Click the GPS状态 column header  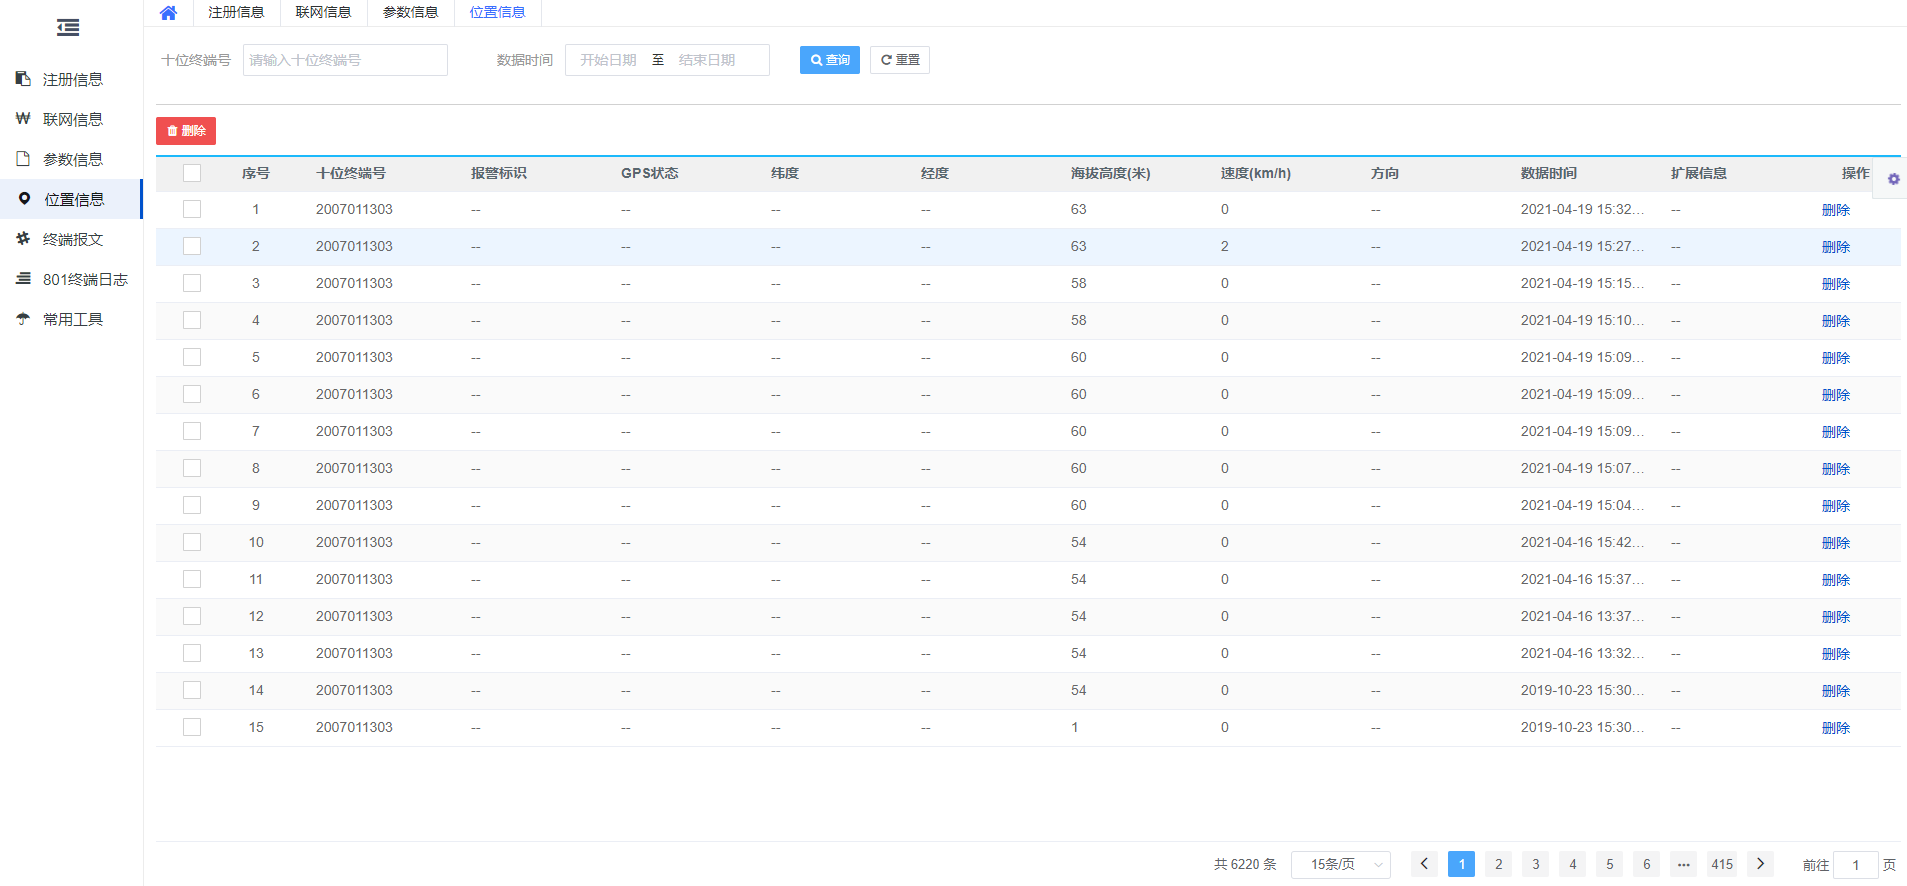click(x=649, y=173)
